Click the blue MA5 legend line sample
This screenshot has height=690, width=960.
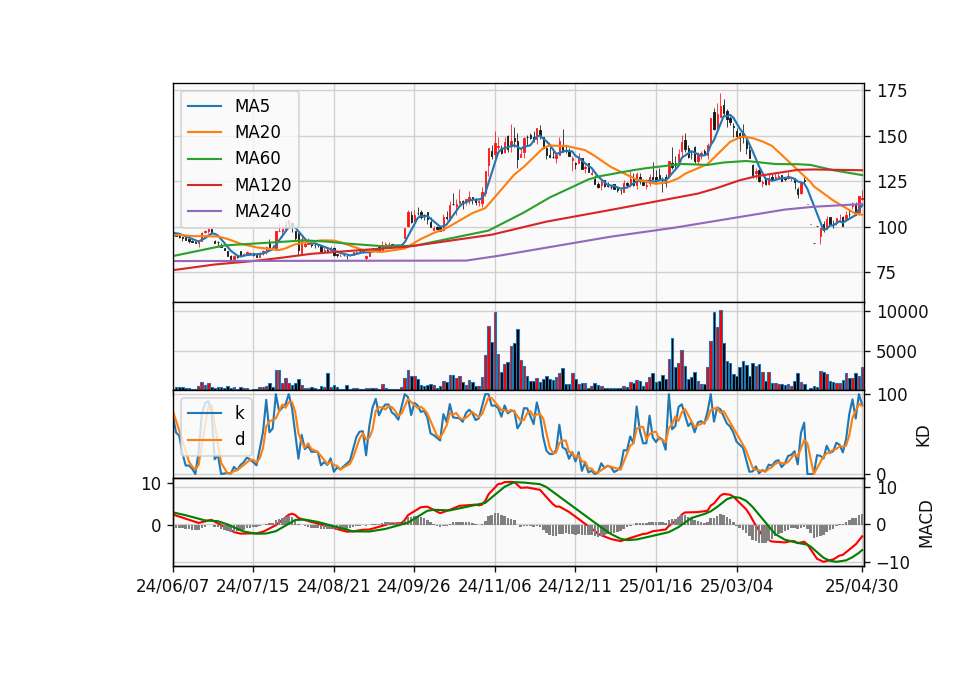tap(204, 106)
